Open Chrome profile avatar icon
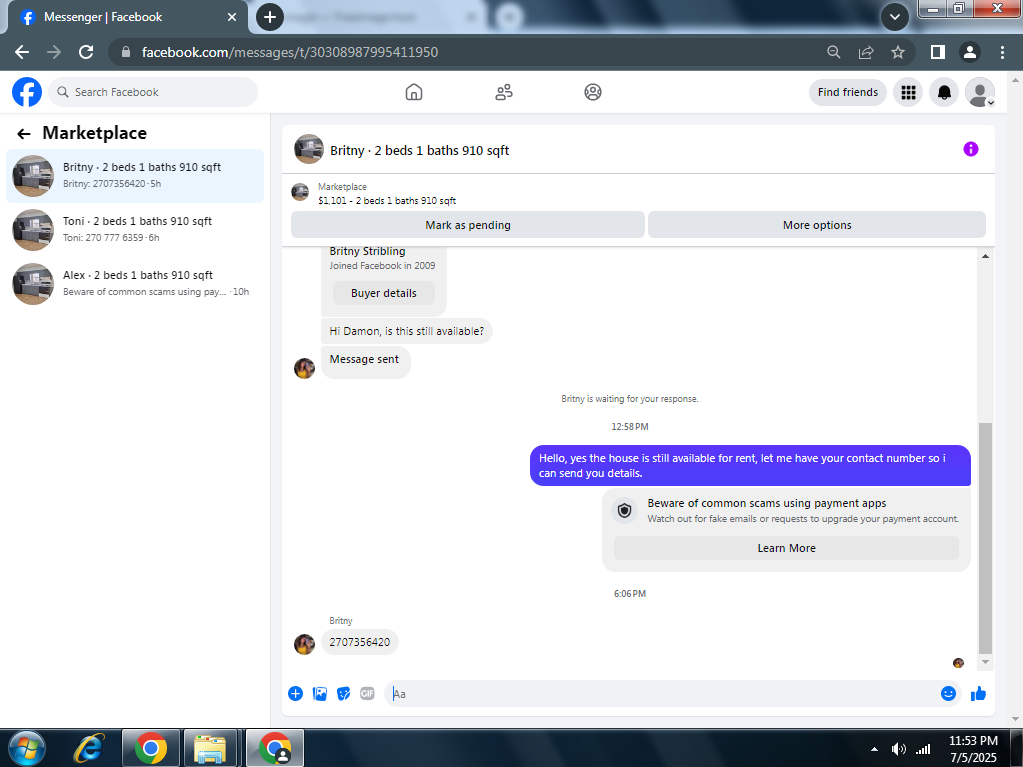1023x767 pixels. tap(970, 52)
